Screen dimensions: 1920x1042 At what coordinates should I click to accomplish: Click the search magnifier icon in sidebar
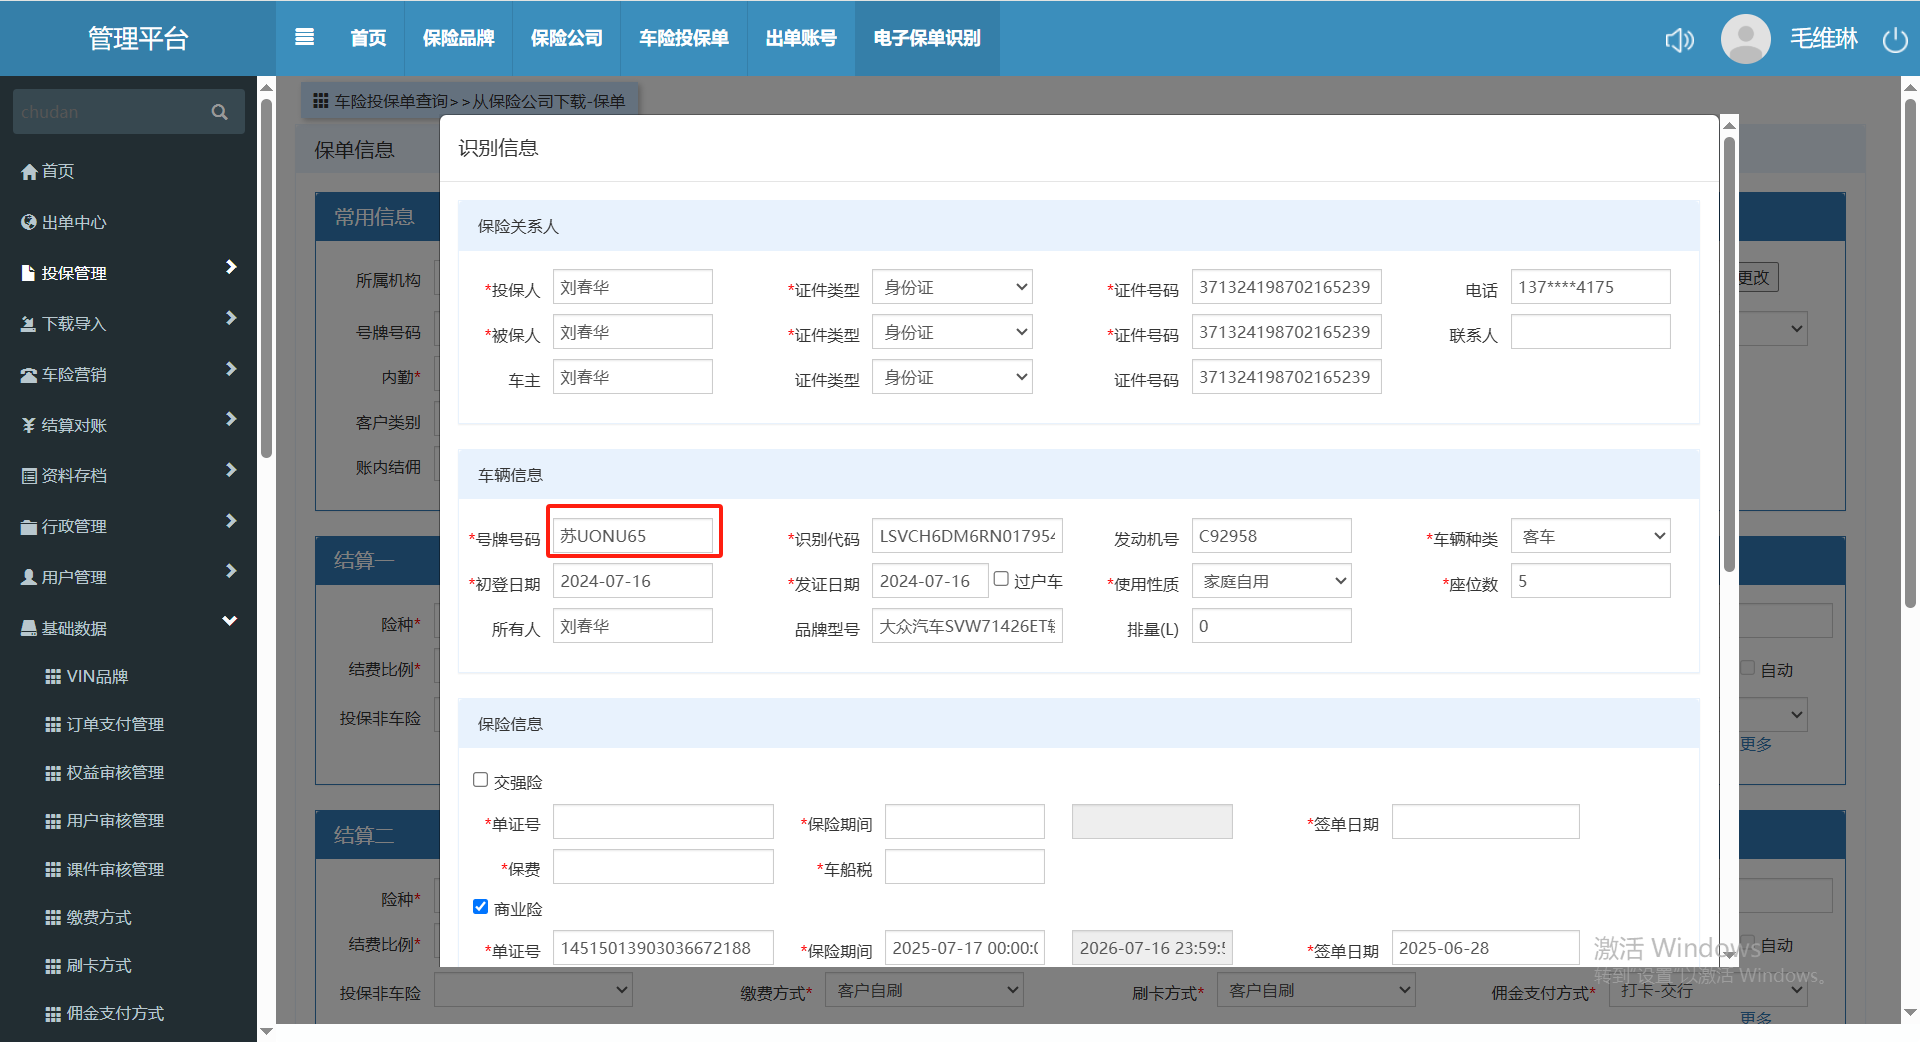pyautogui.click(x=220, y=112)
